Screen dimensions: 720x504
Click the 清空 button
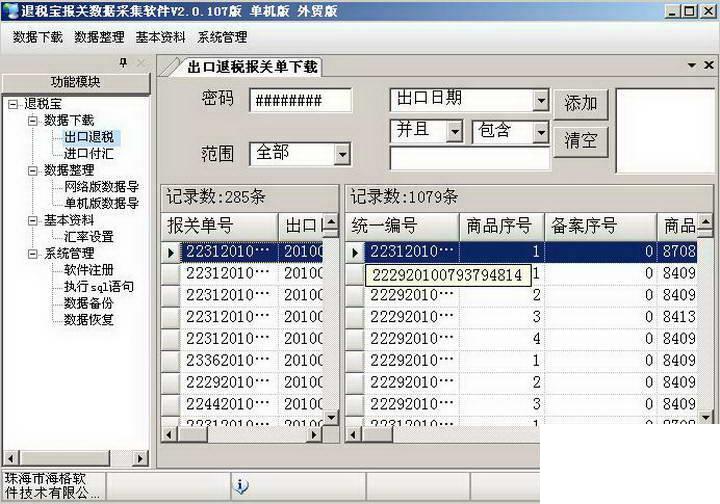point(581,141)
